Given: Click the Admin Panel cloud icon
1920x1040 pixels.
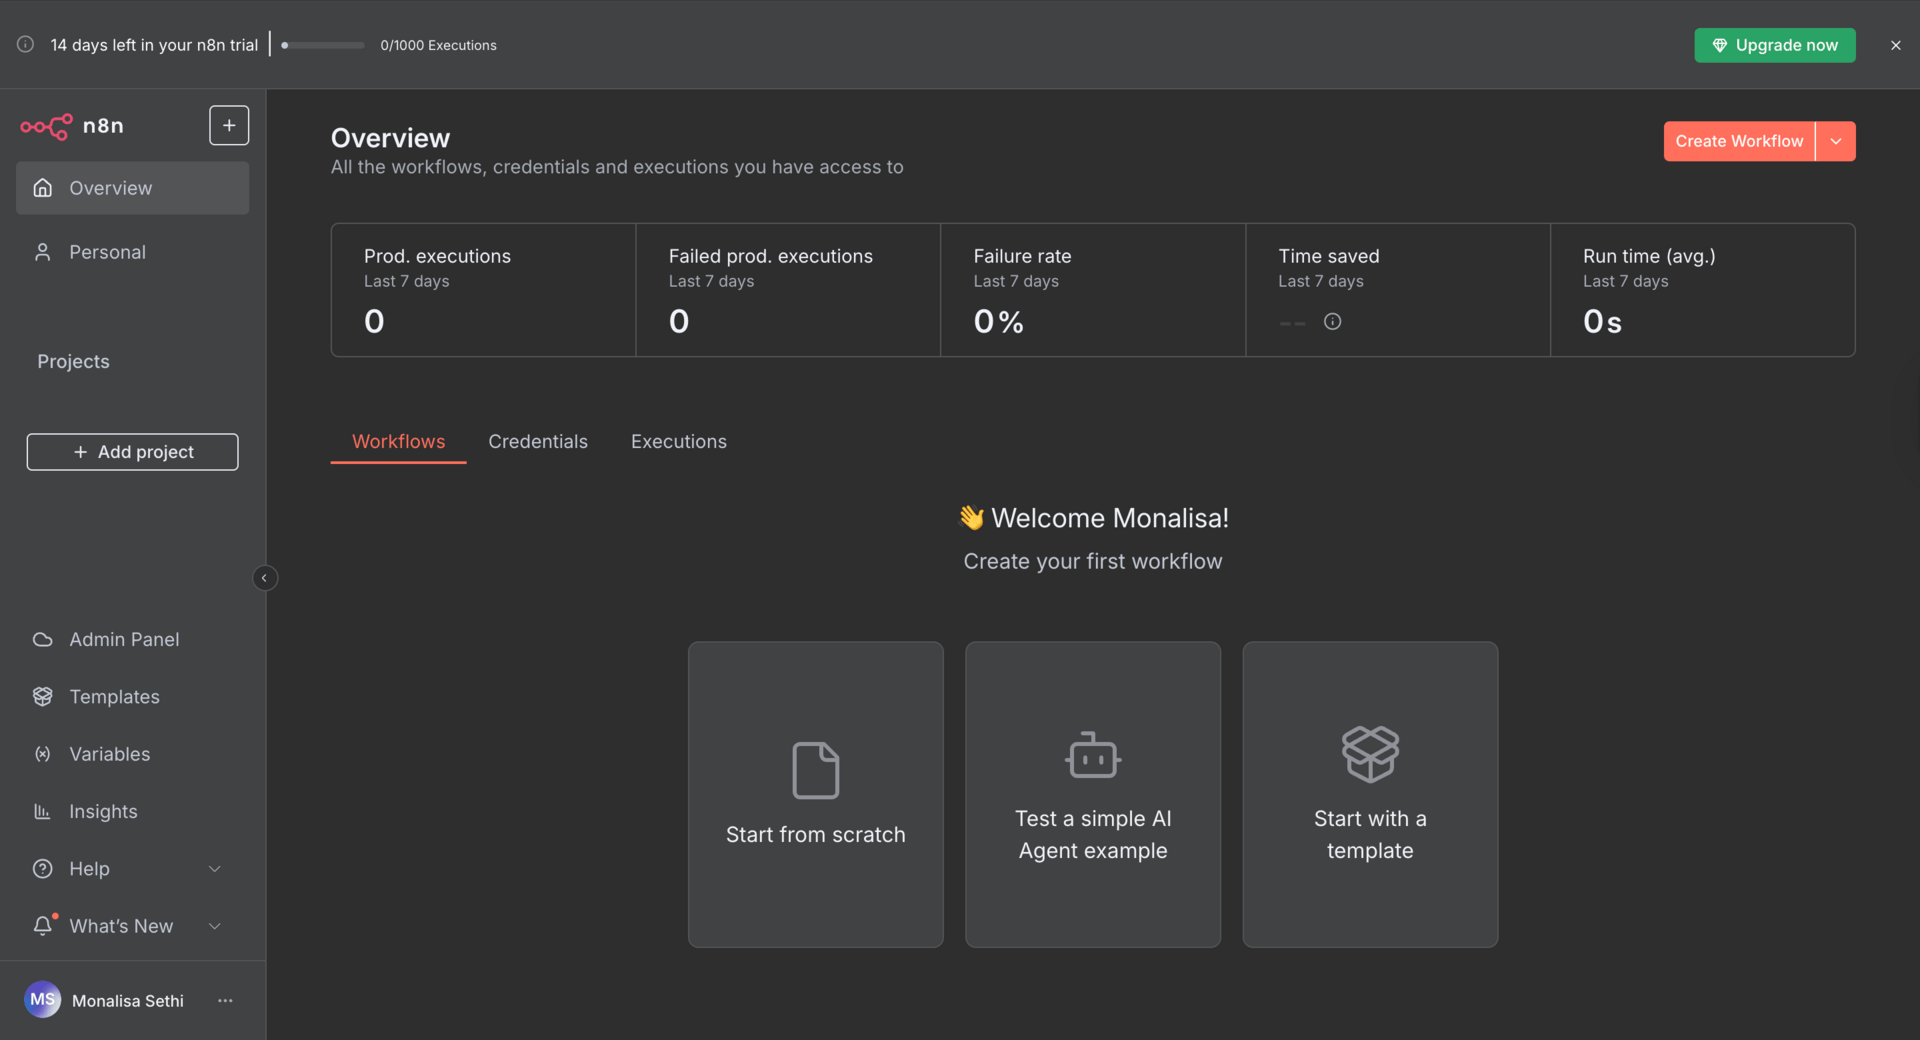Looking at the screenshot, I should click(x=42, y=639).
